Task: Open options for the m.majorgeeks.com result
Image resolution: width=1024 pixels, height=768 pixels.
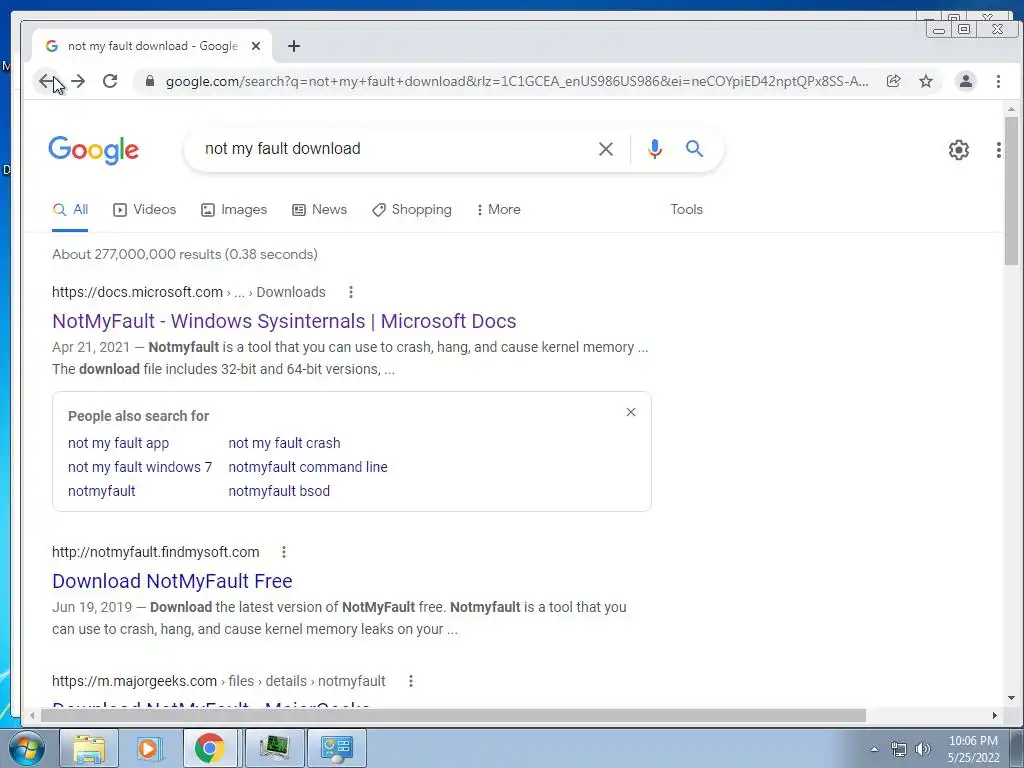Action: coord(410,681)
